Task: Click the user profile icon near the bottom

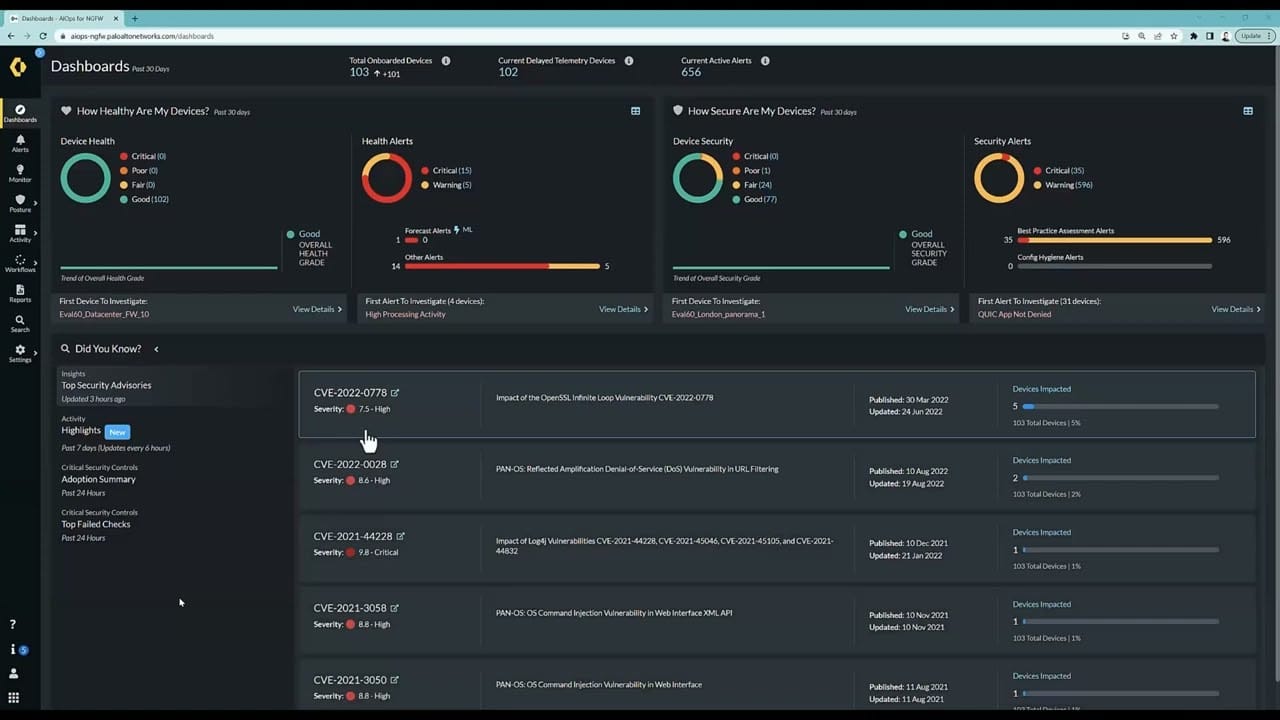Action: tap(12, 672)
